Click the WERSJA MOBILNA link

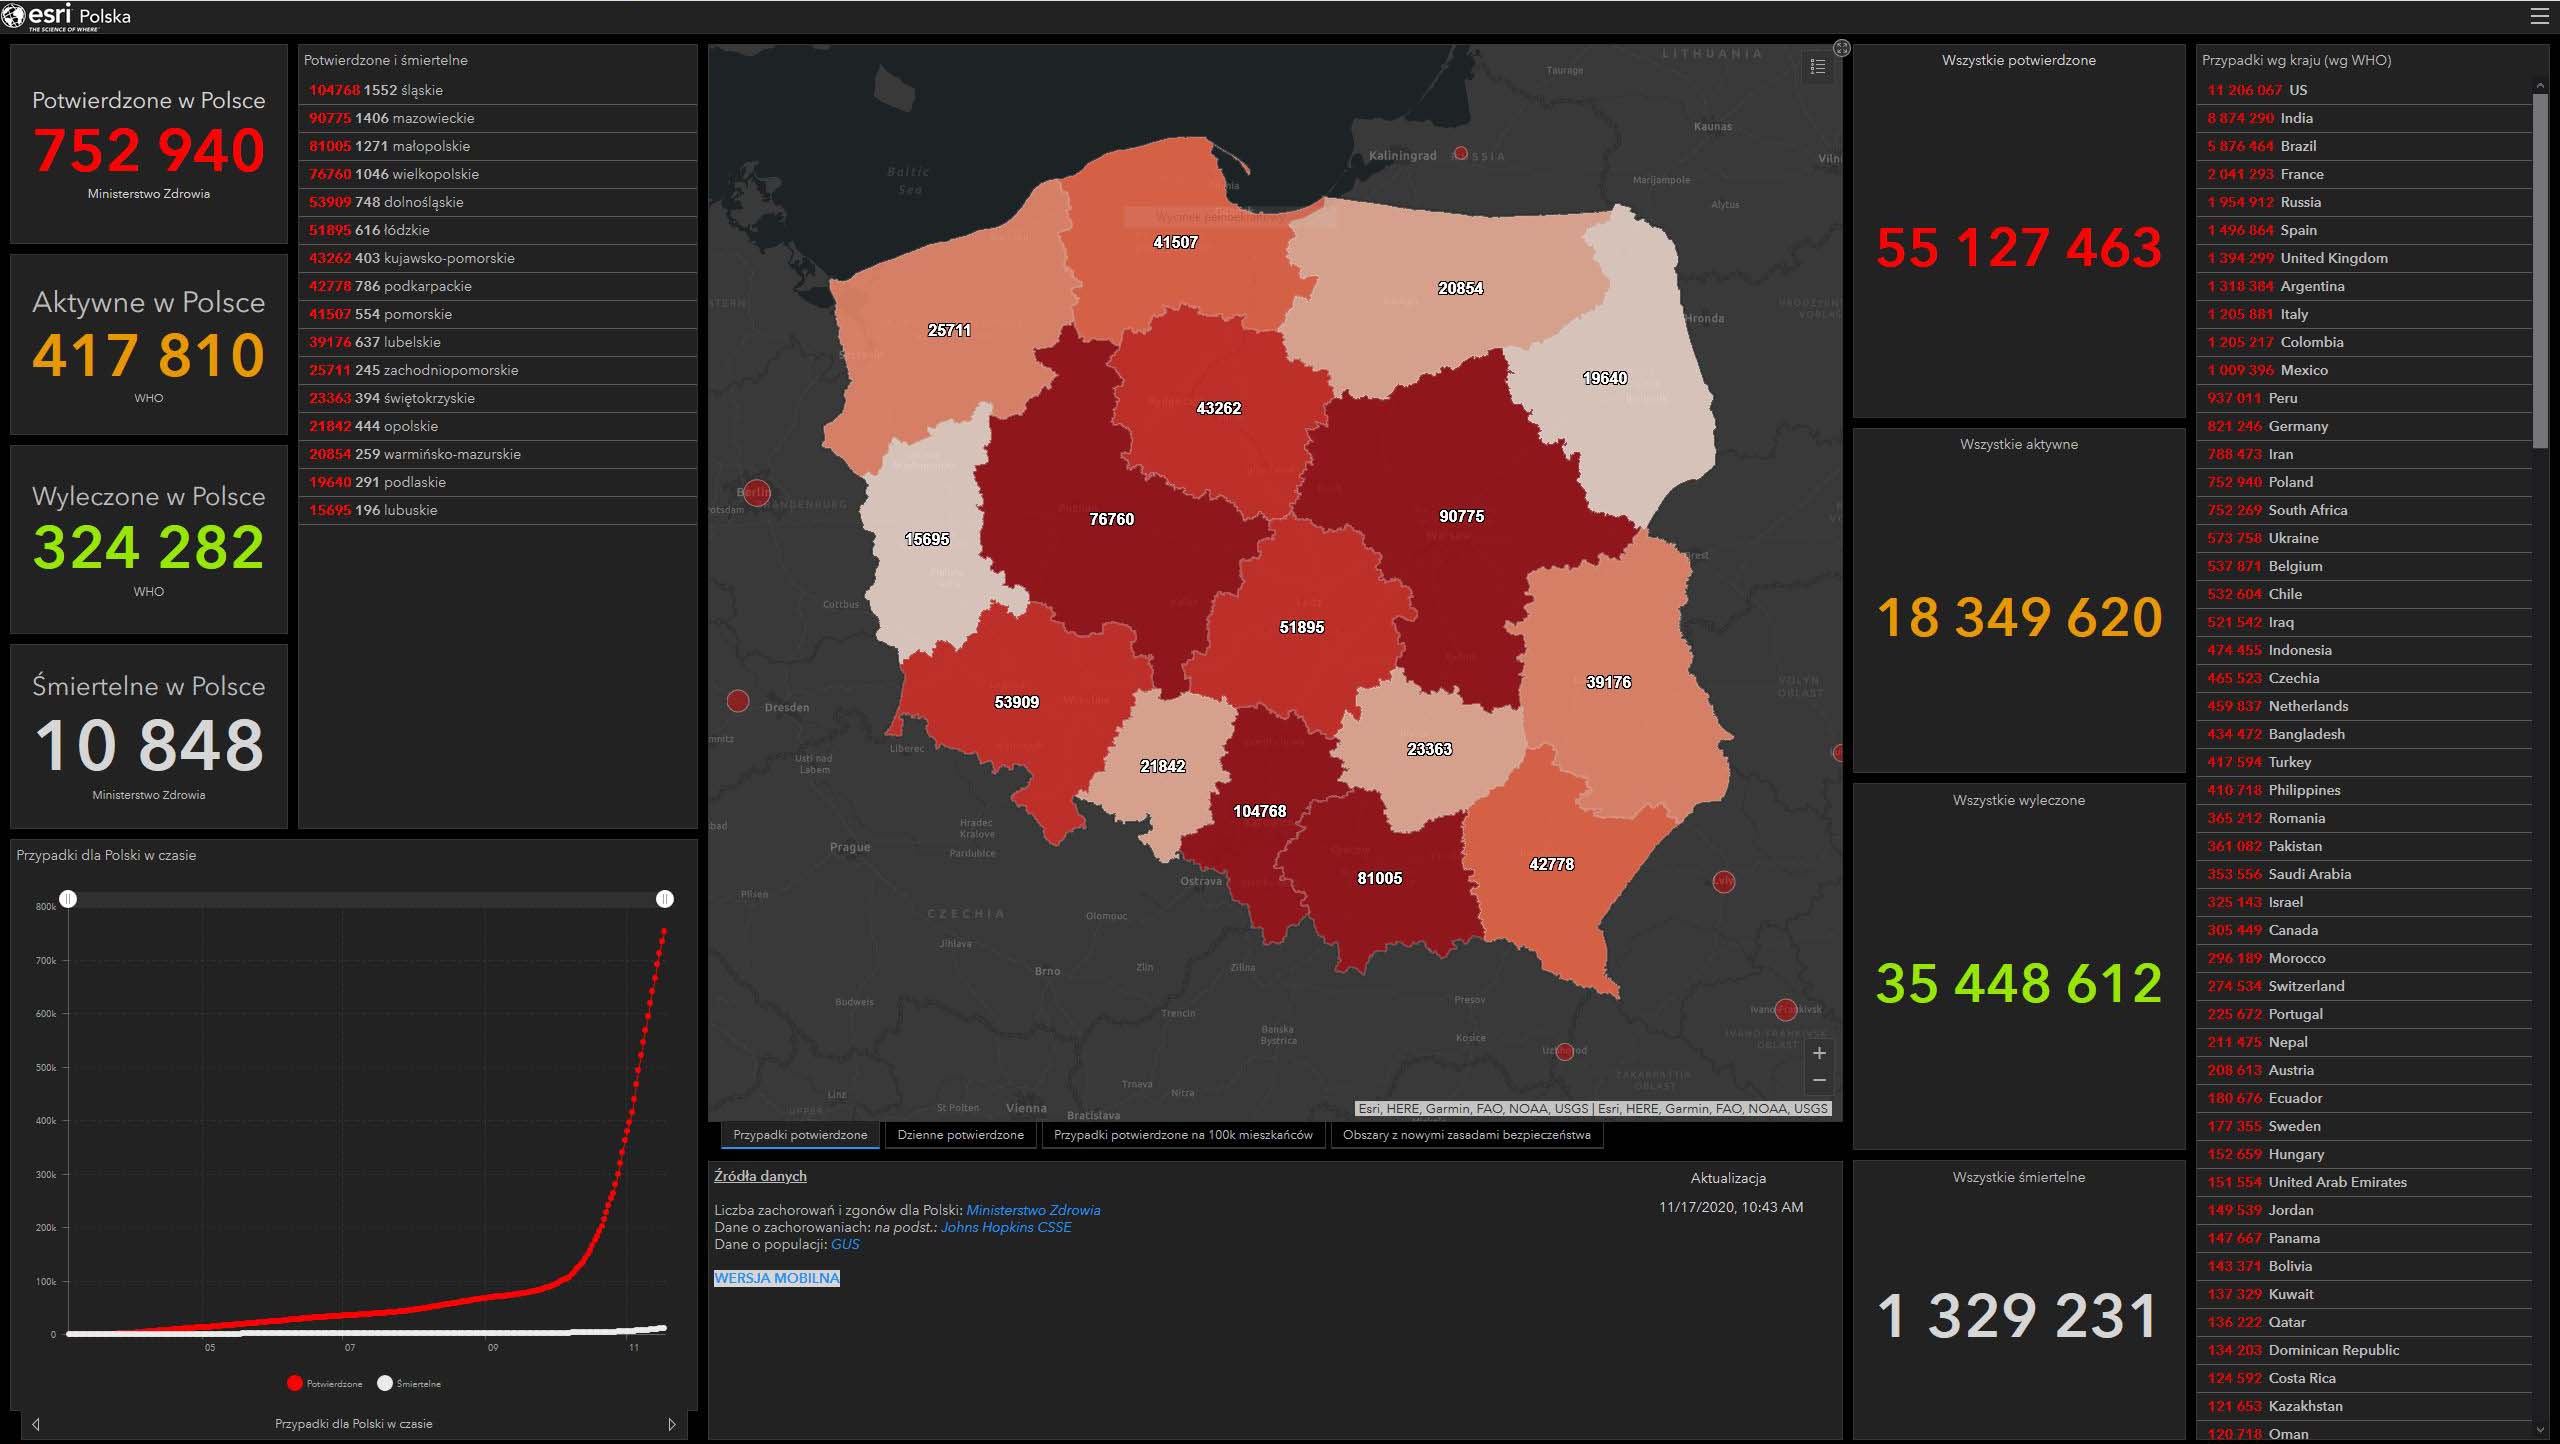coord(777,1278)
